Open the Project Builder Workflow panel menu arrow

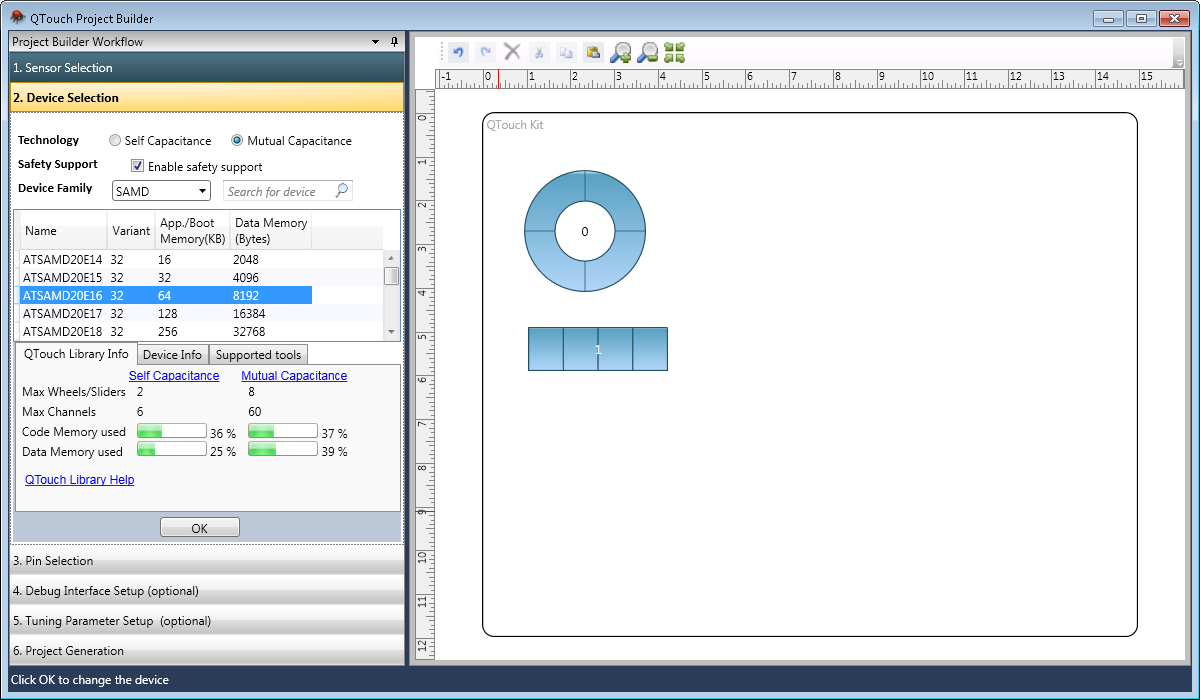coord(375,42)
